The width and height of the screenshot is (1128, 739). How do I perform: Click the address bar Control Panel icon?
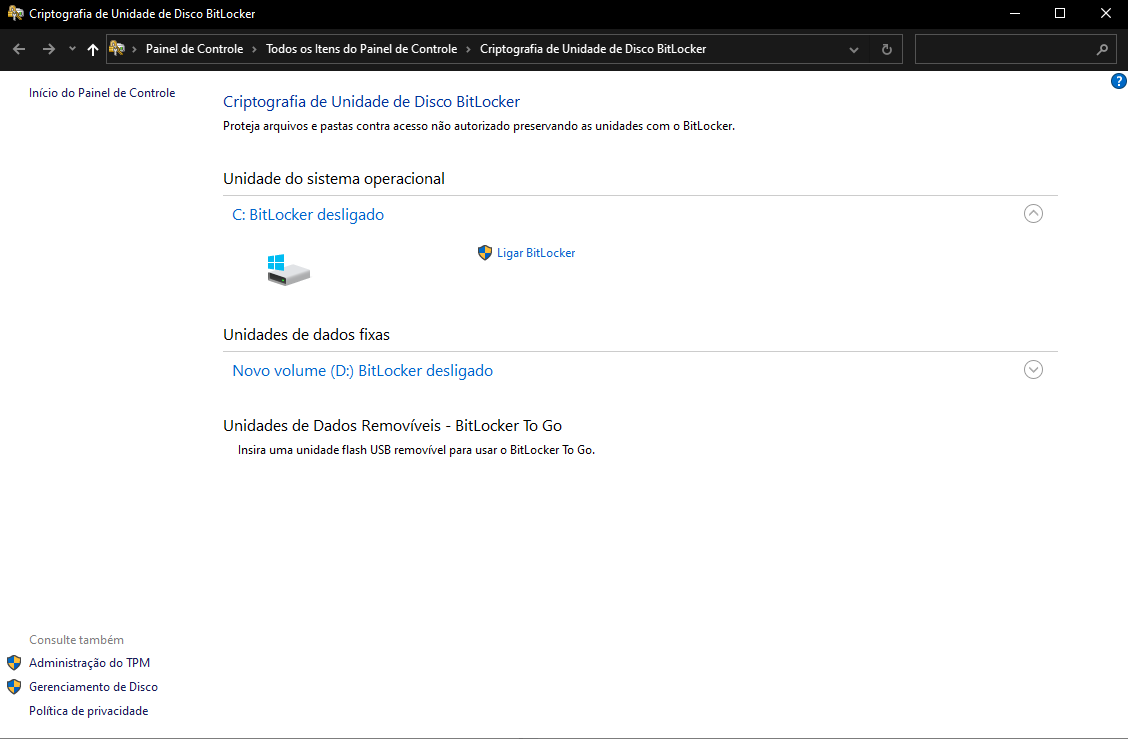click(x=117, y=49)
